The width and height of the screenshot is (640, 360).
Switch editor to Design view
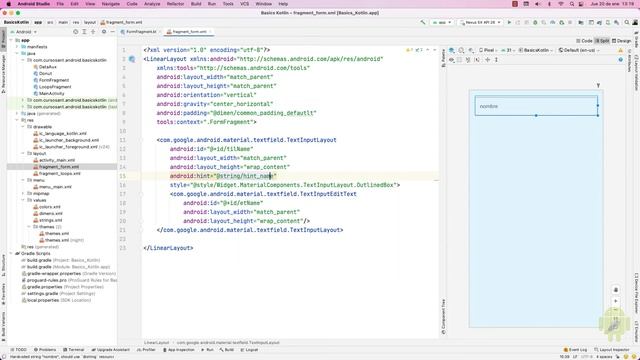click(x=621, y=41)
